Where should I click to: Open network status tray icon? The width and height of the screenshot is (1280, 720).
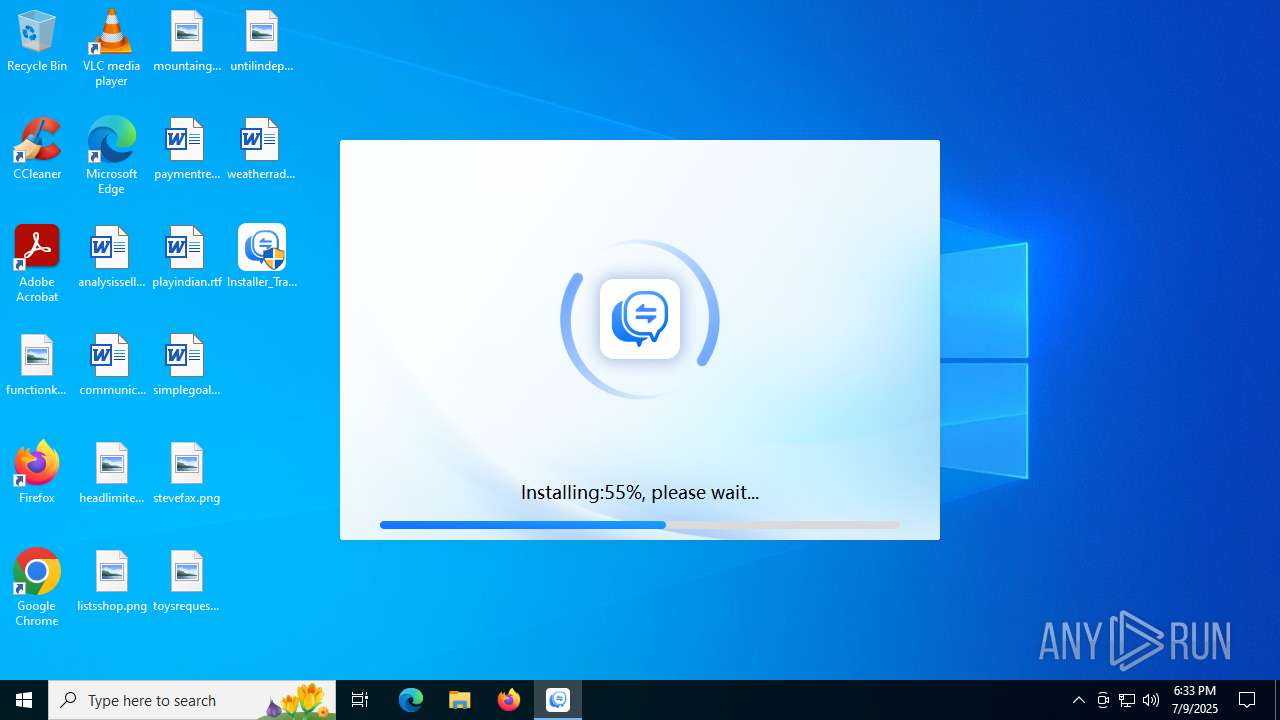[1127, 700]
